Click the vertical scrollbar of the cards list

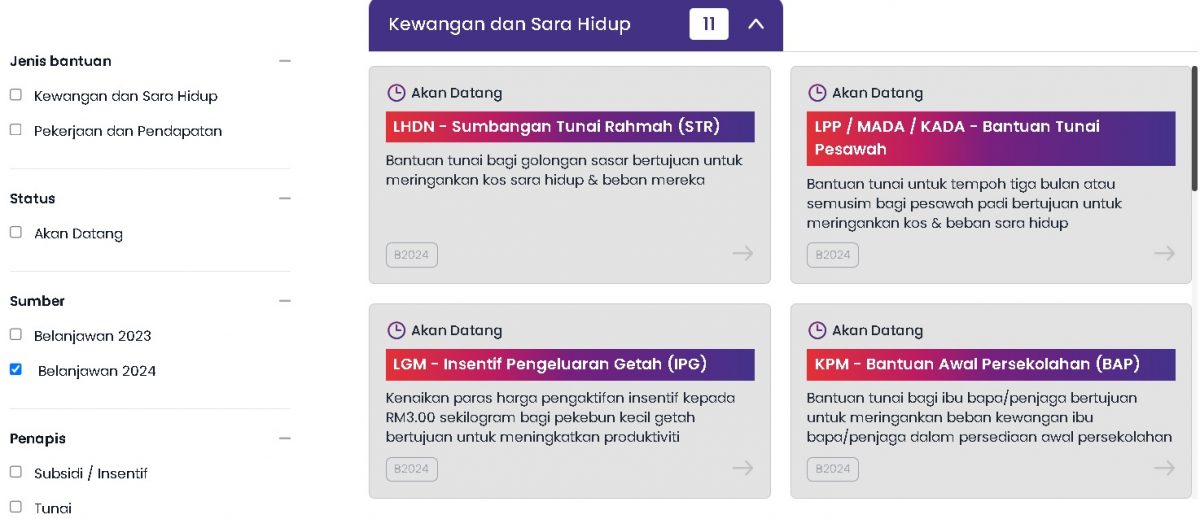pos(1194,128)
